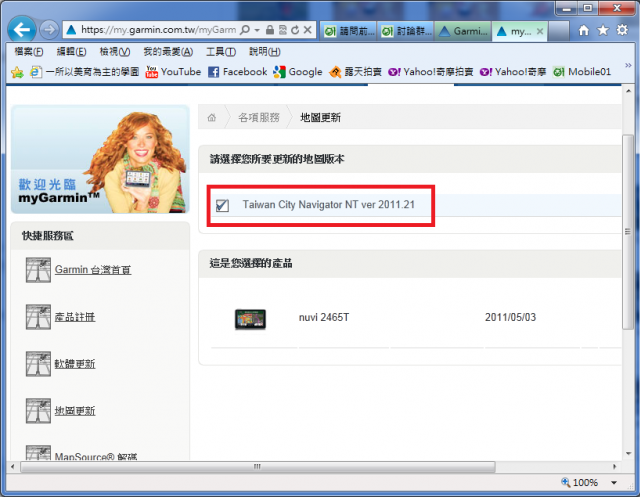This screenshot has width=640, height=497.
Task: Click the search magnifier in address bar
Action: [244, 30]
